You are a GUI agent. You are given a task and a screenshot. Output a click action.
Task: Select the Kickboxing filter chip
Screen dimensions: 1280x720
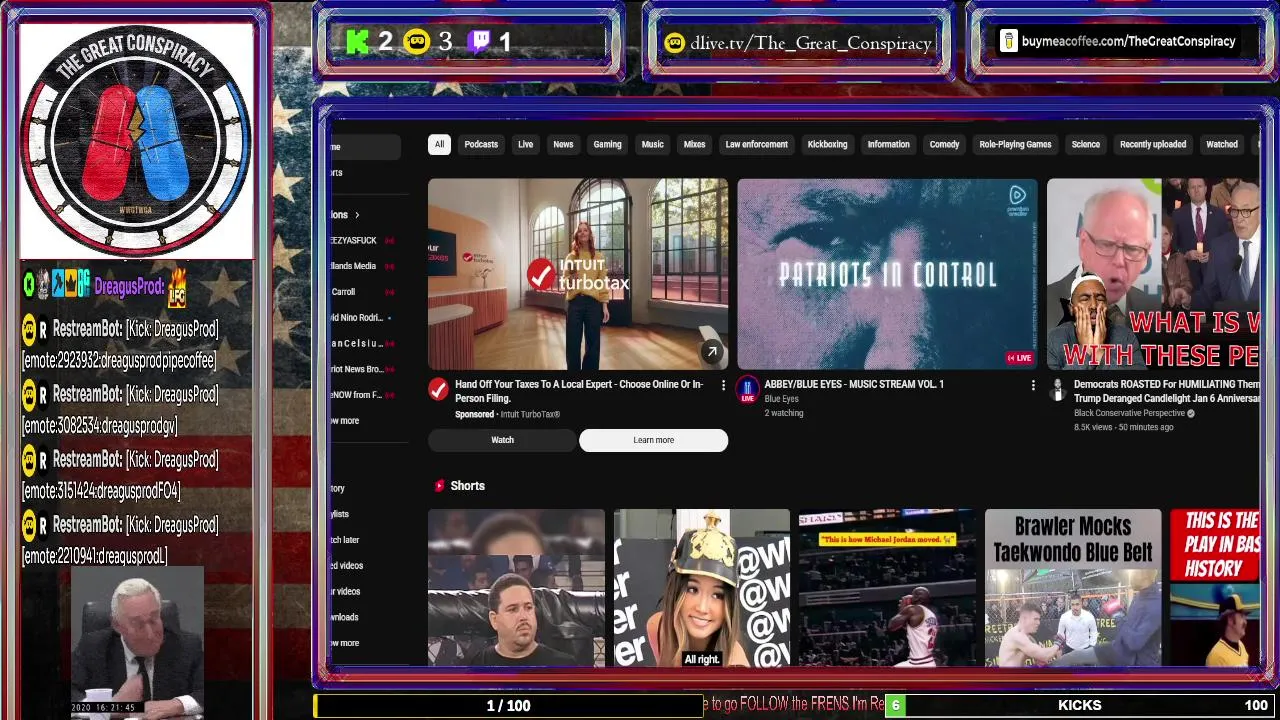[827, 144]
